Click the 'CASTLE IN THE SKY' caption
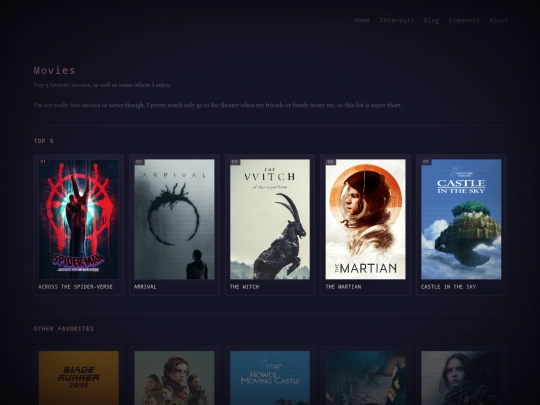 (x=448, y=287)
